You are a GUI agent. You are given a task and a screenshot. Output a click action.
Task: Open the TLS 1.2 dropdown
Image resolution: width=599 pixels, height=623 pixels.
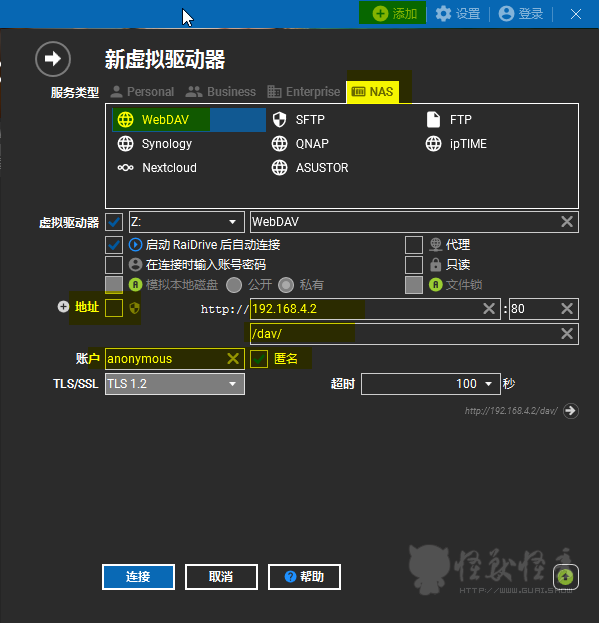pyautogui.click(x=175, y=384)
